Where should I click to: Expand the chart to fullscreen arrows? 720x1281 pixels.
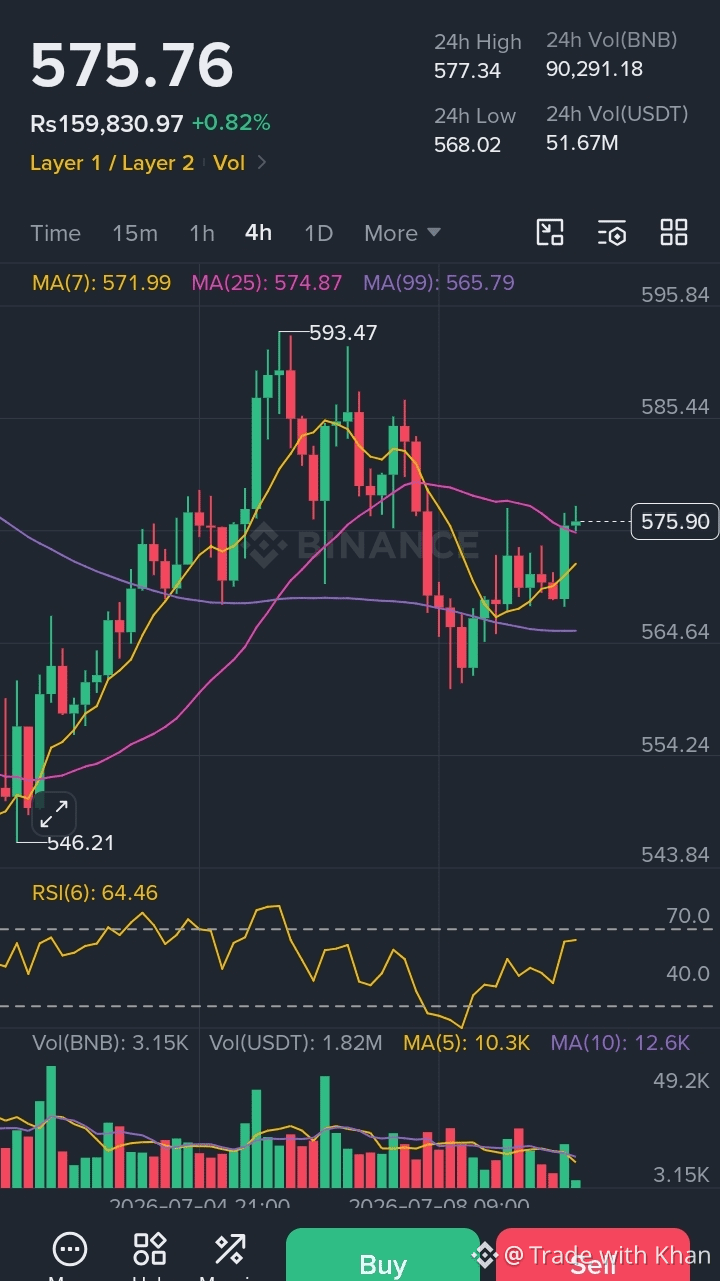click(54, 814)
